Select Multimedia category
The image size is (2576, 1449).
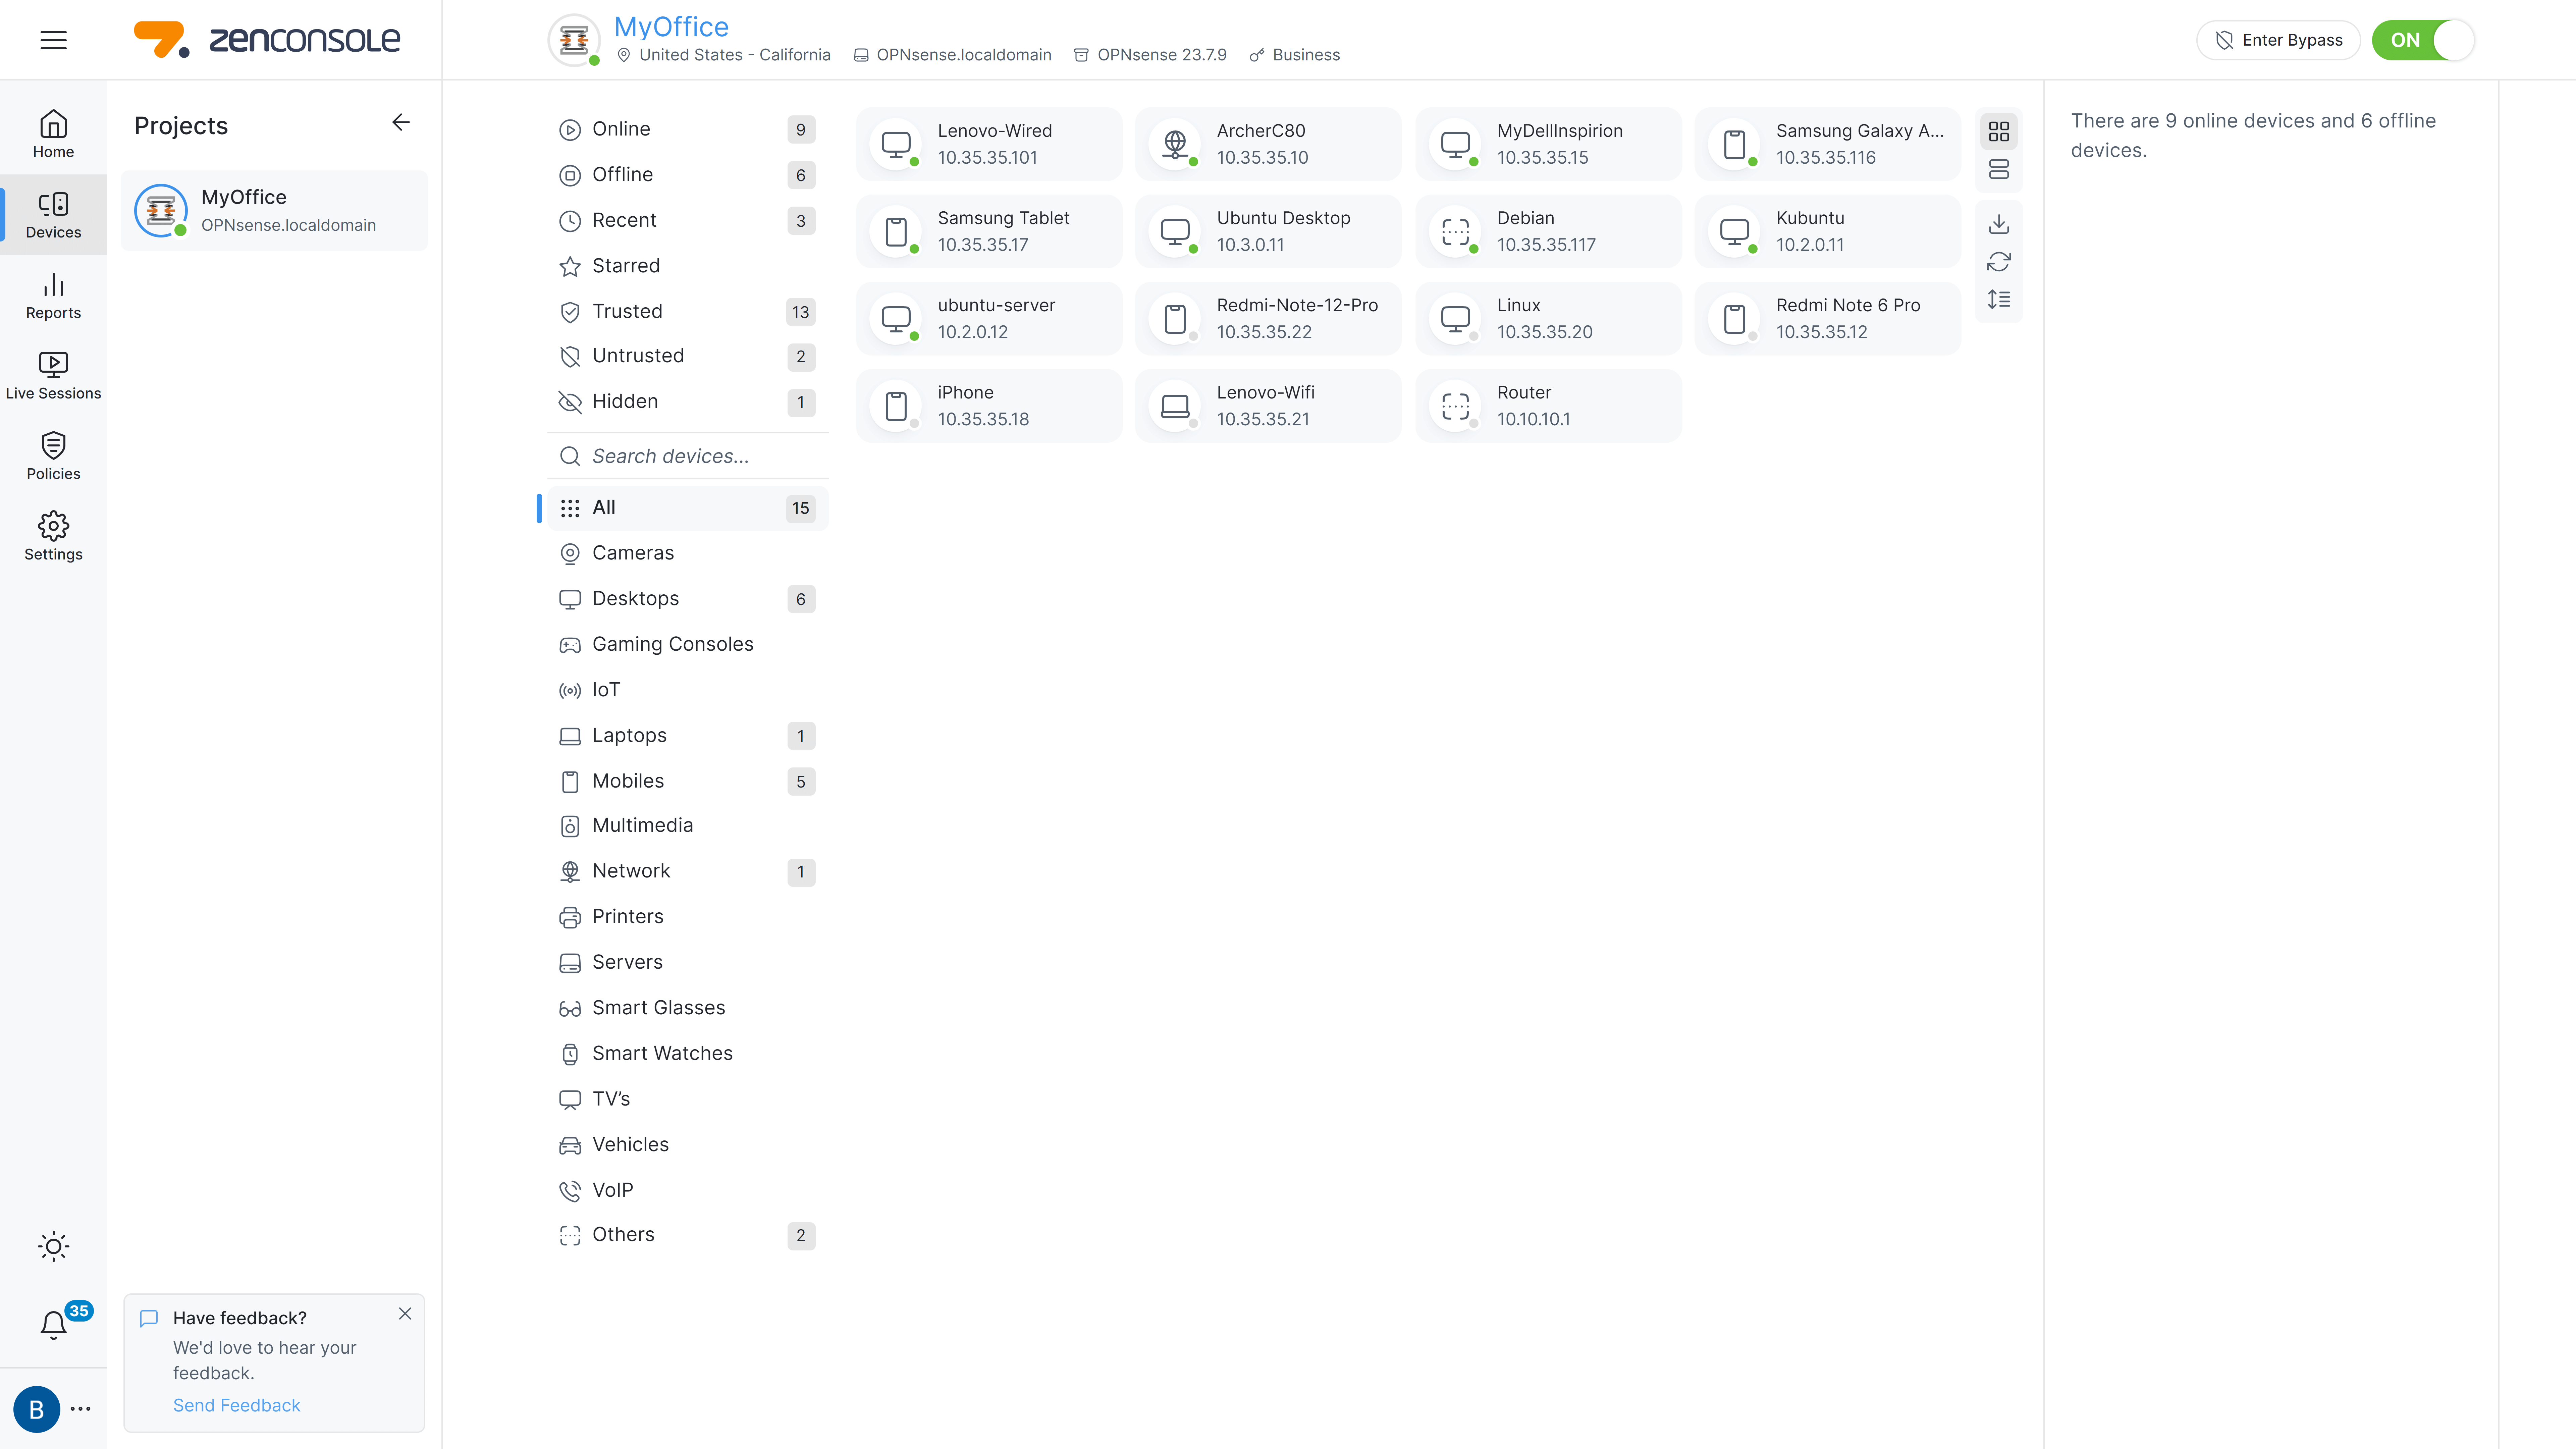click(x=688, y=826)
